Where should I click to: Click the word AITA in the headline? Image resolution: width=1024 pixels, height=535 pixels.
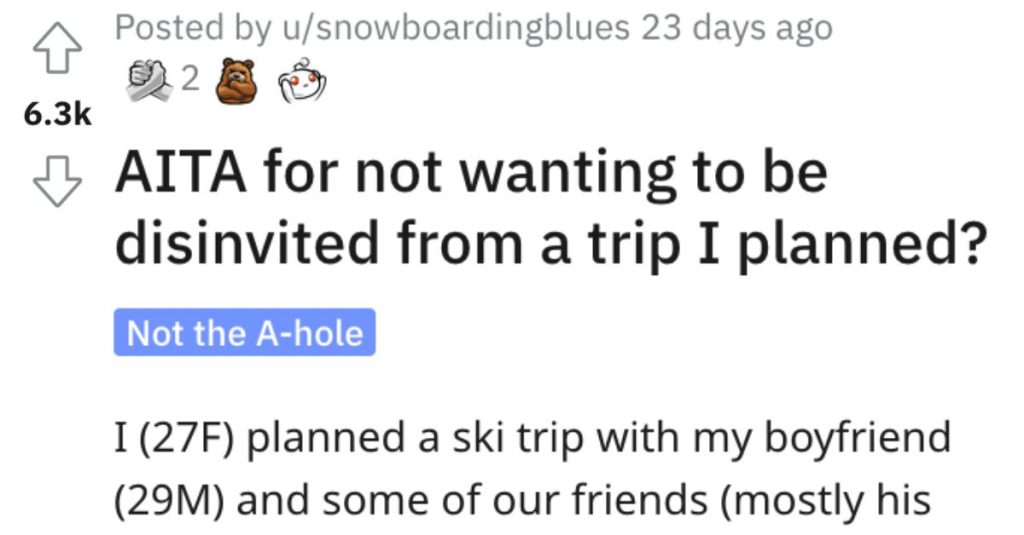tap(181, 172)
